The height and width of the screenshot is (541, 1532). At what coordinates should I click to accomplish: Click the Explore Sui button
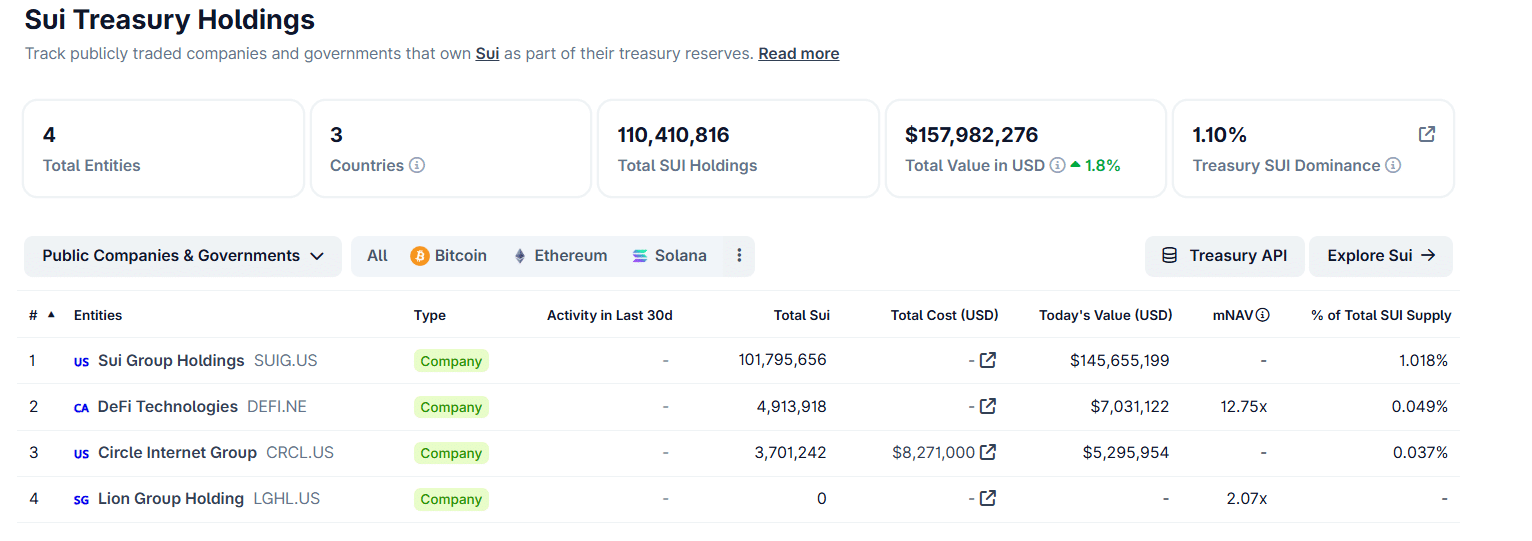point(1380,256)
